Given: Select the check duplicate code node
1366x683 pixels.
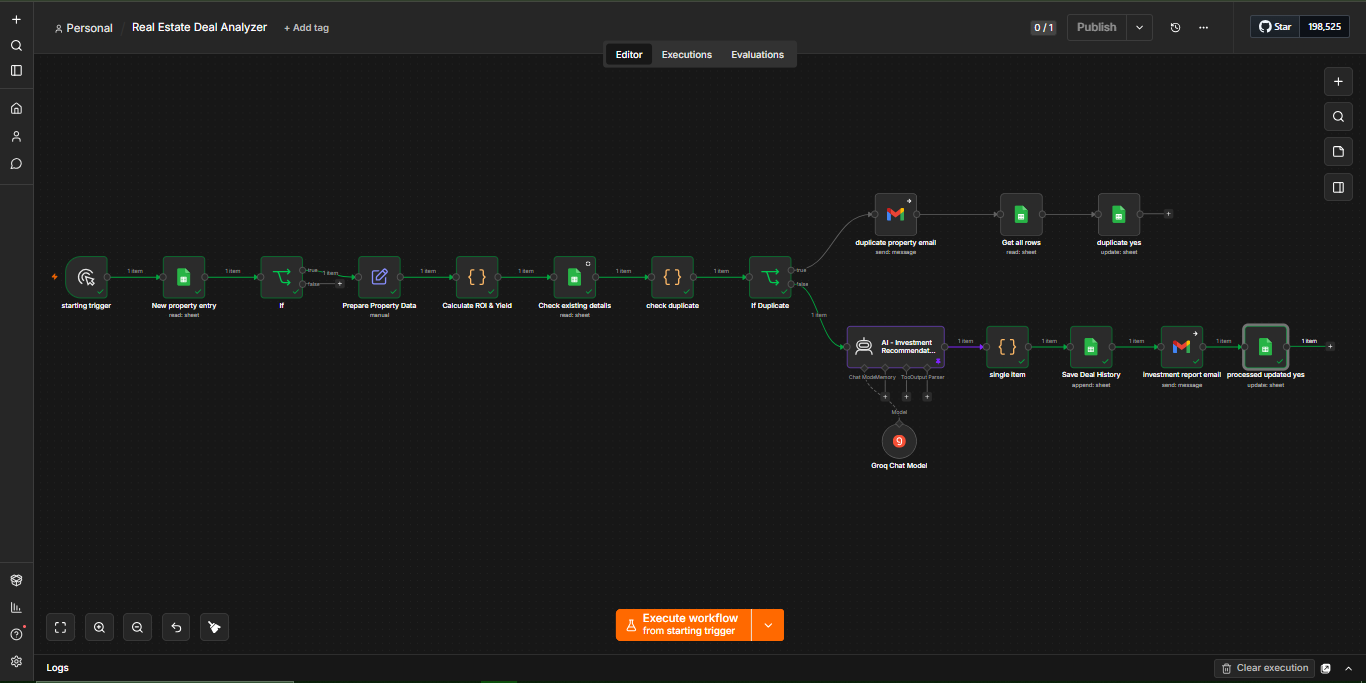Looking at the screenshot, I should coord(672,277).
